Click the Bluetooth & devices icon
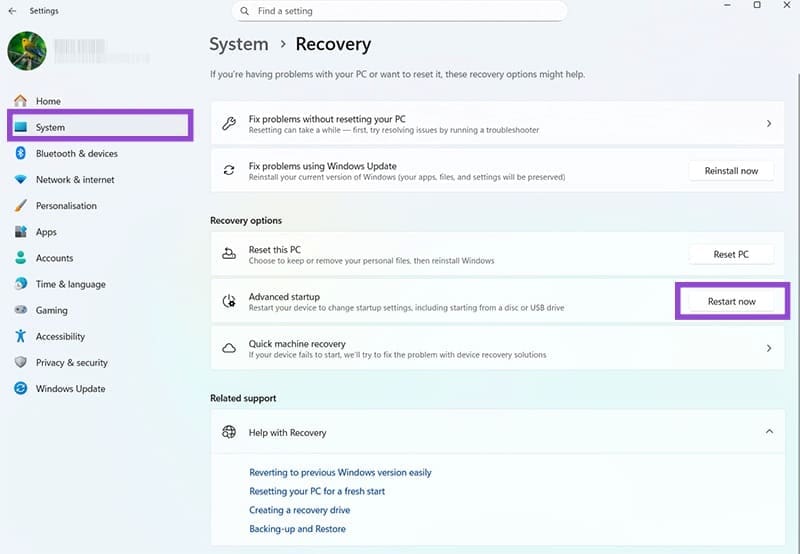 point(20,154)
